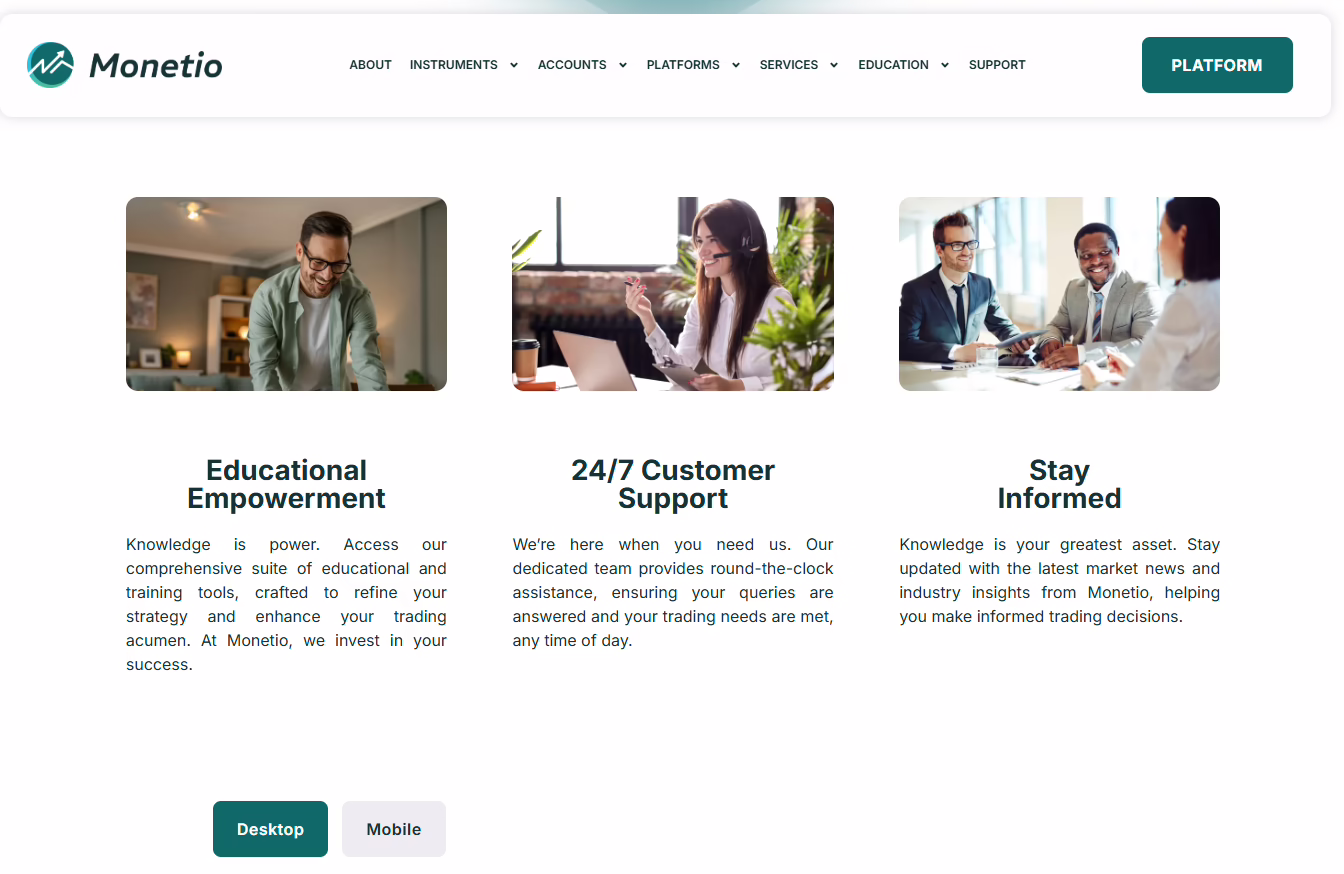
Task: Click the Monetio chart logo icon
Action: coord(50,65)
